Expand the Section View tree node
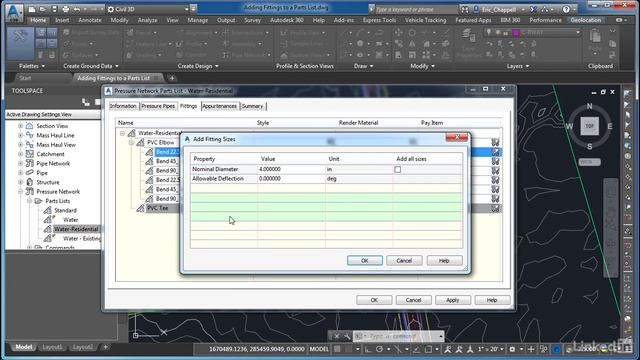This screenshot has width=640, height=360. pyautogui.click(x=20, y=126)
